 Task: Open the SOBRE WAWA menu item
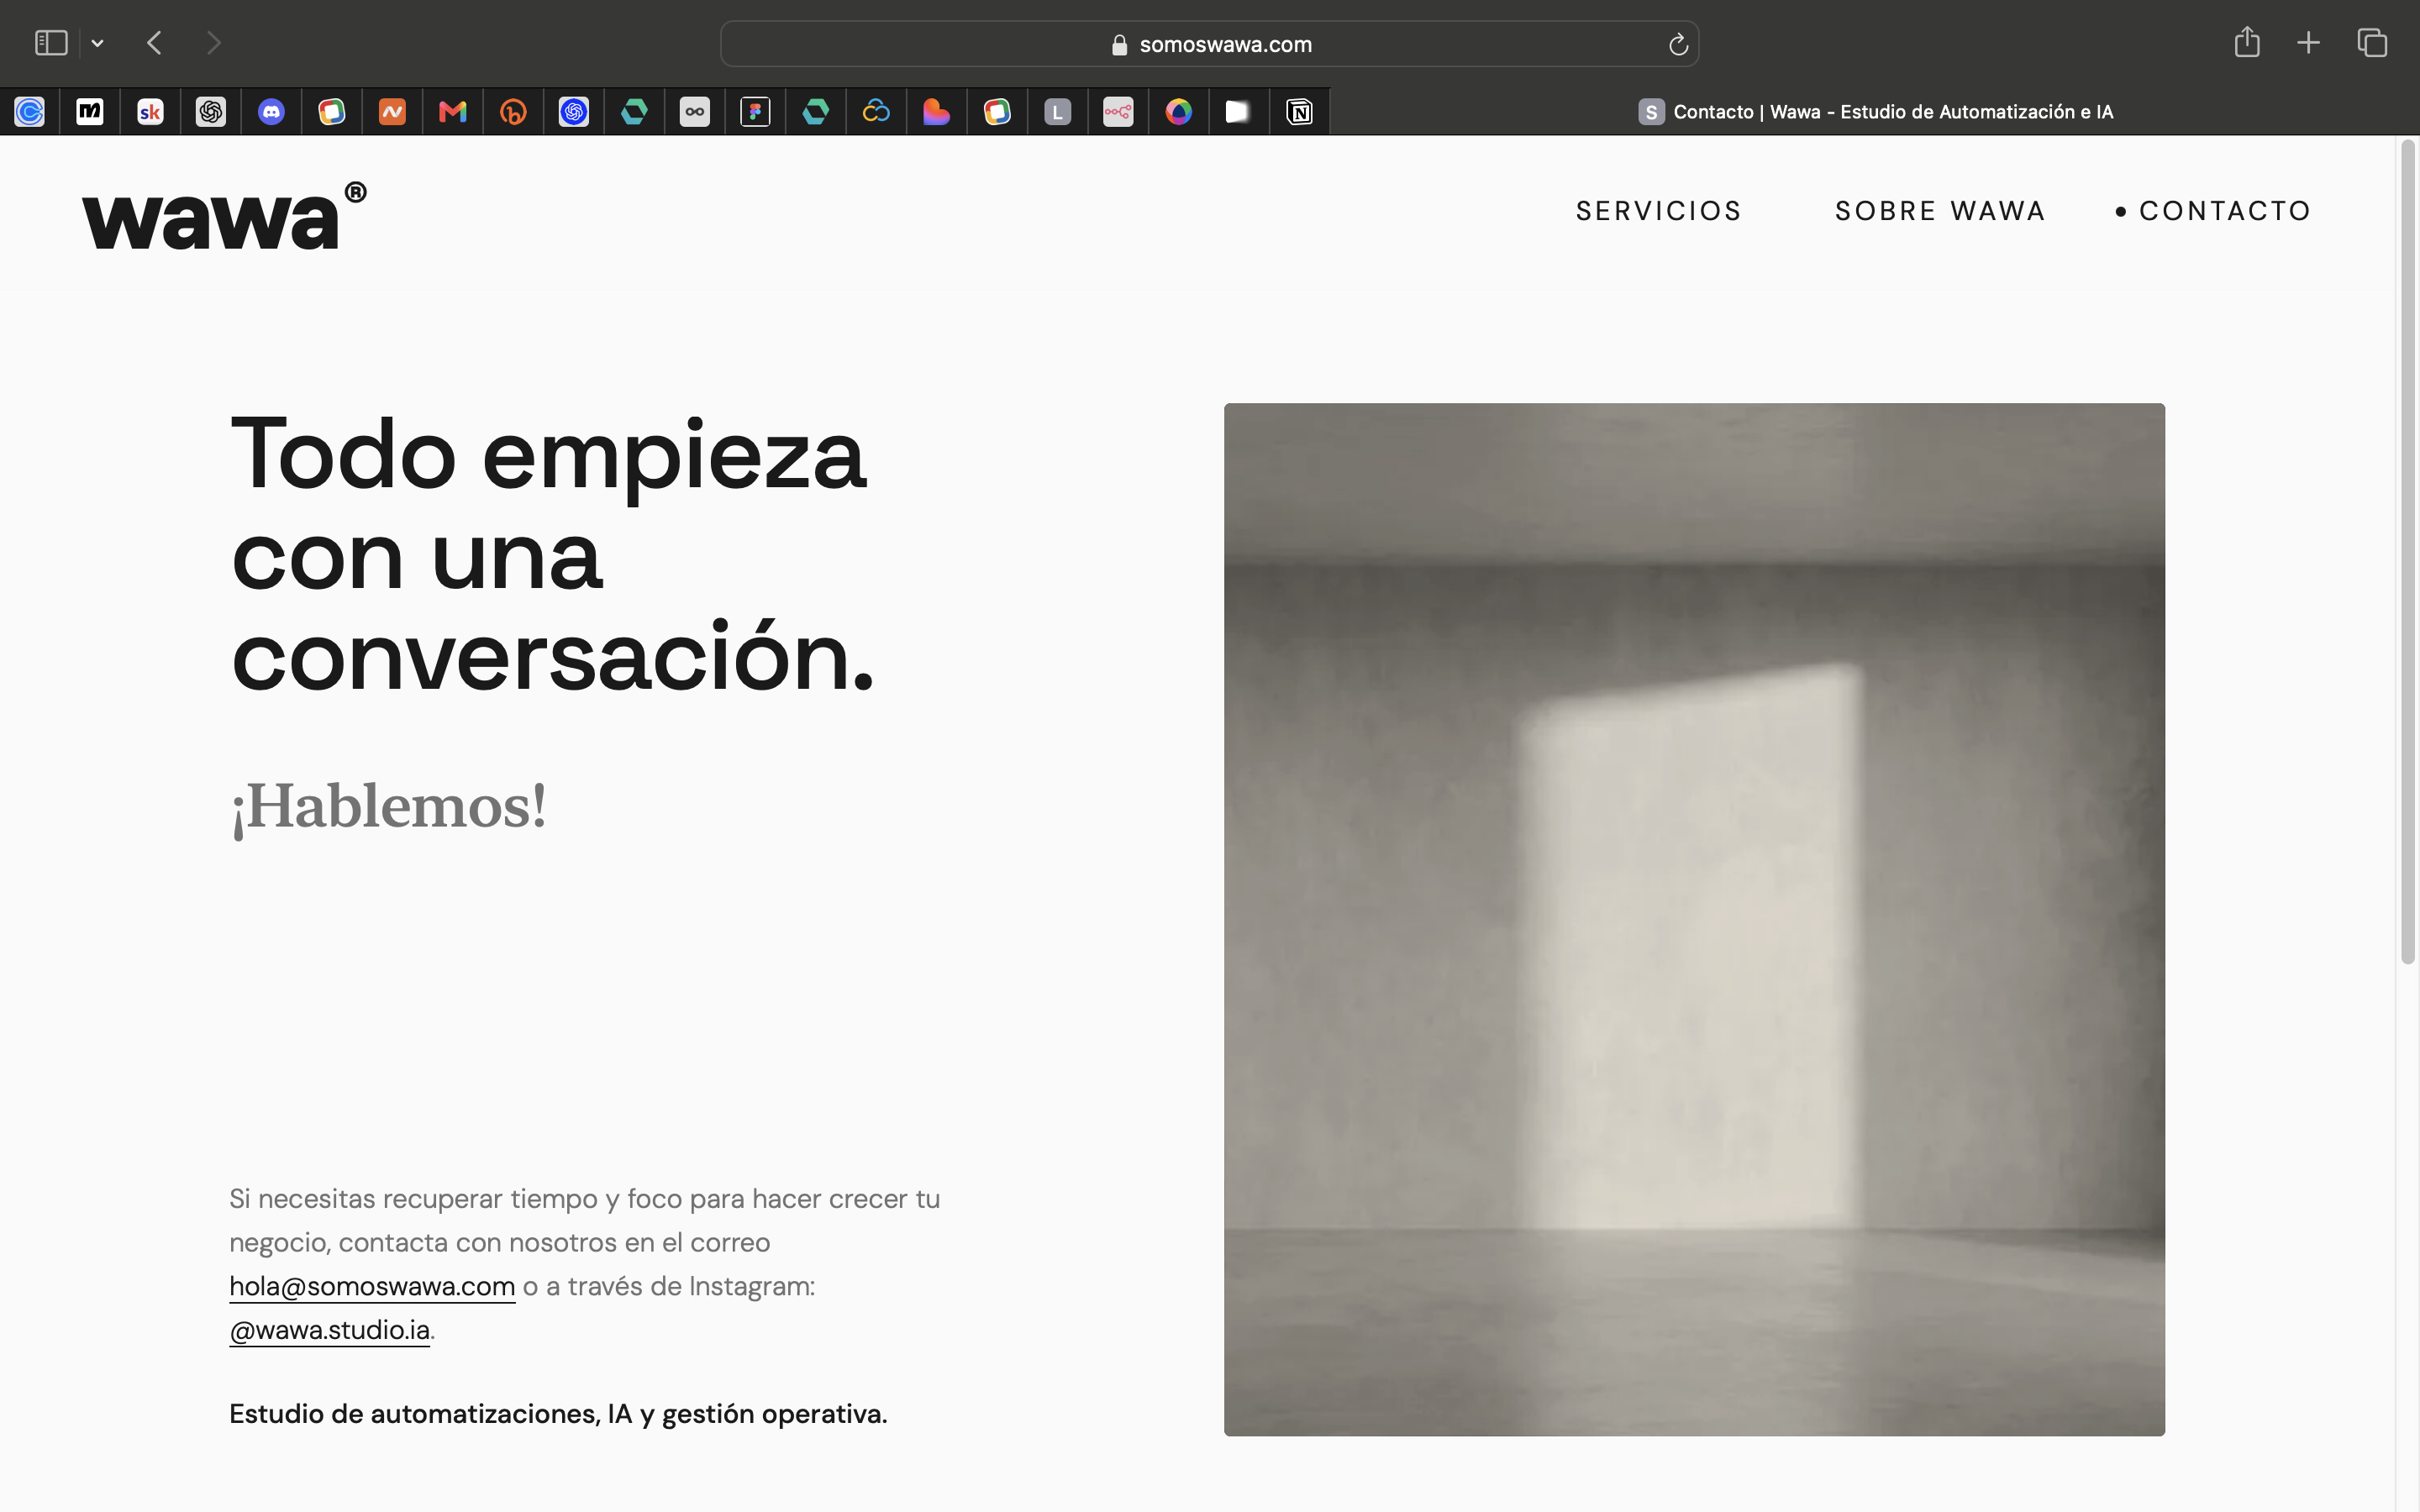[x=1940, y=211]
